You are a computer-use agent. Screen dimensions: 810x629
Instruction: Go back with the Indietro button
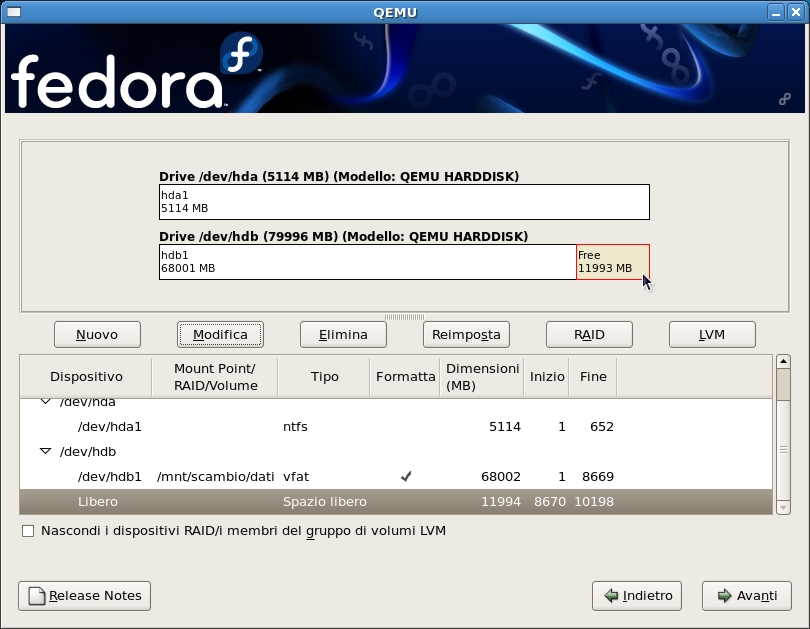637,596
